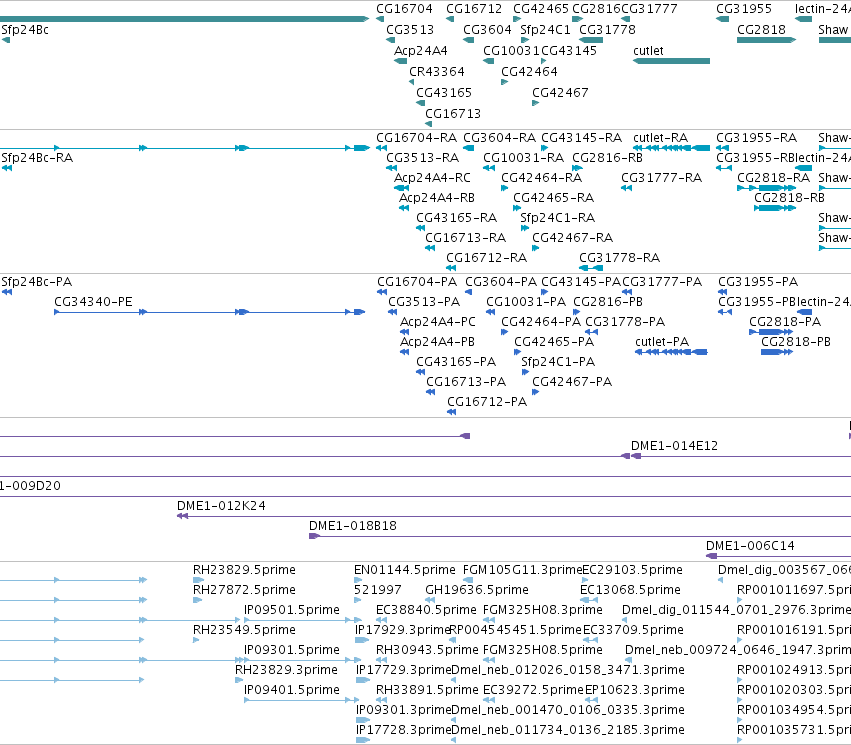Click the EC38840.5prime EST label
Image resolution: width=851 pixels, height=745 pixels.
click(427, 610)
